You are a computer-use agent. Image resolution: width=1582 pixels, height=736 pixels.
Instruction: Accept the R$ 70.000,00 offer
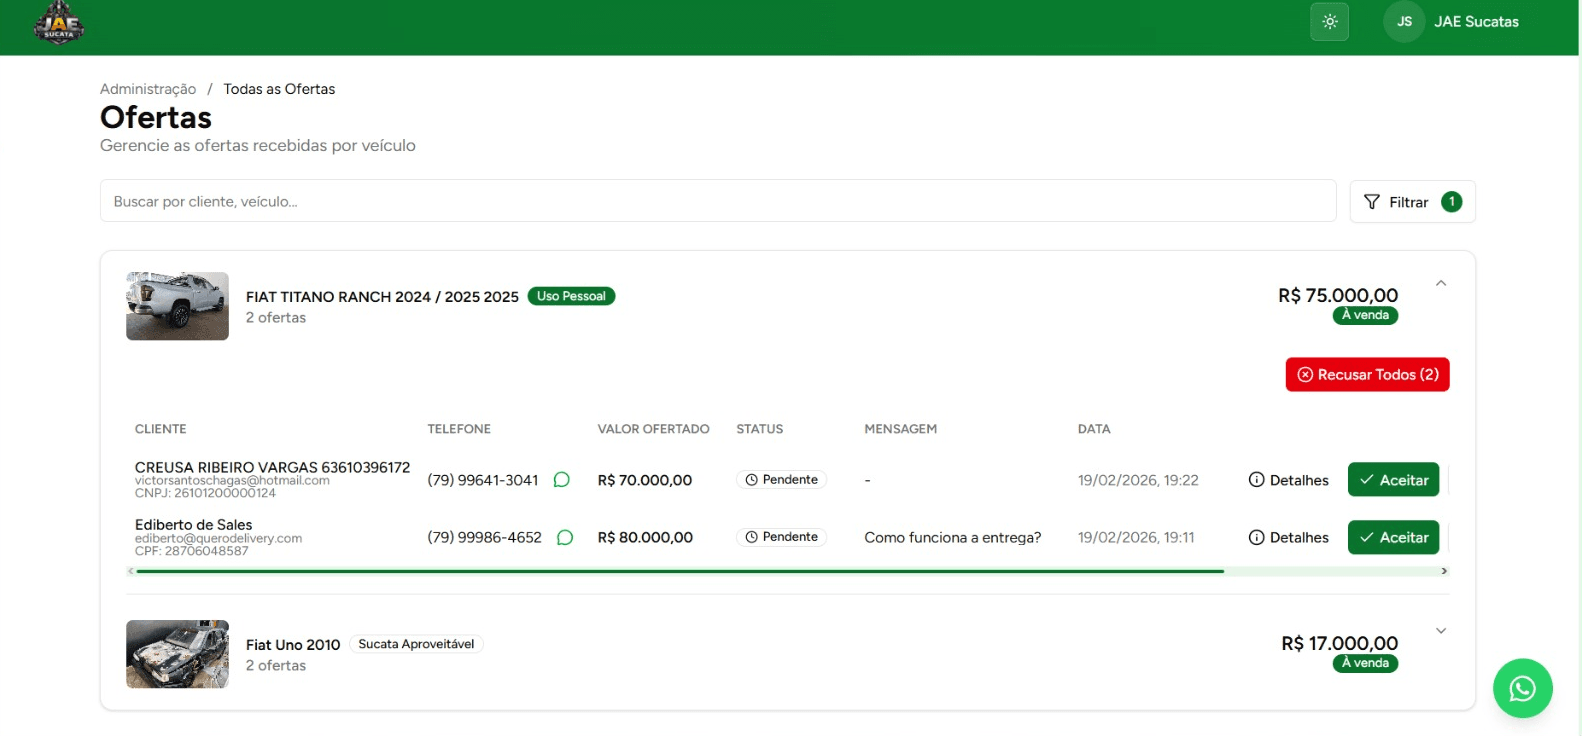point(1393,480)
